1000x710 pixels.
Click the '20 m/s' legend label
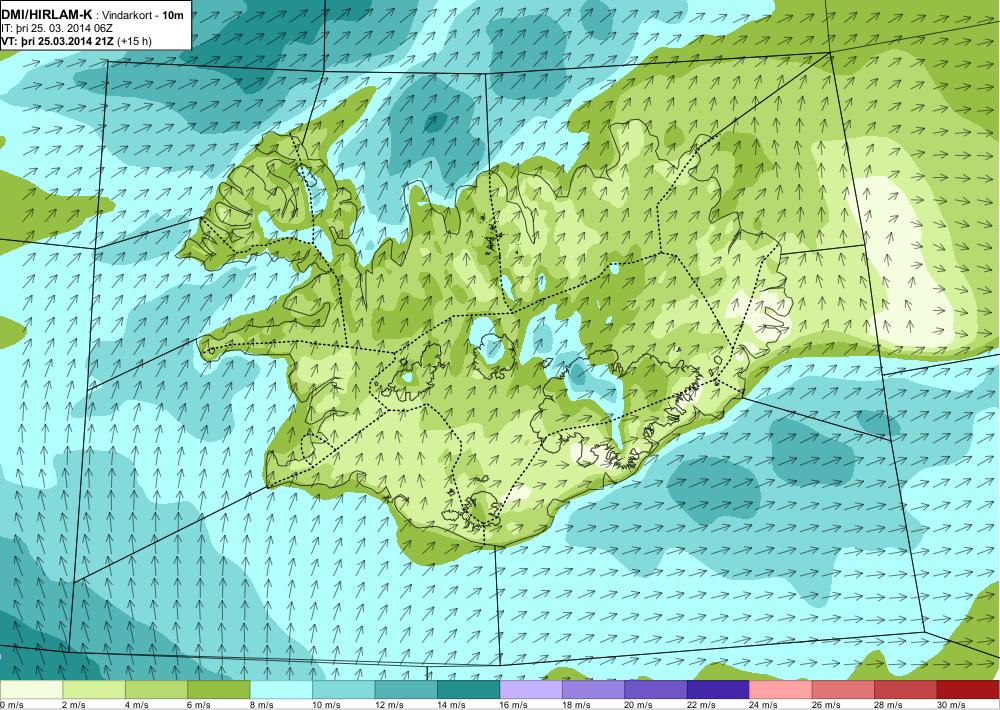[639, 704]
